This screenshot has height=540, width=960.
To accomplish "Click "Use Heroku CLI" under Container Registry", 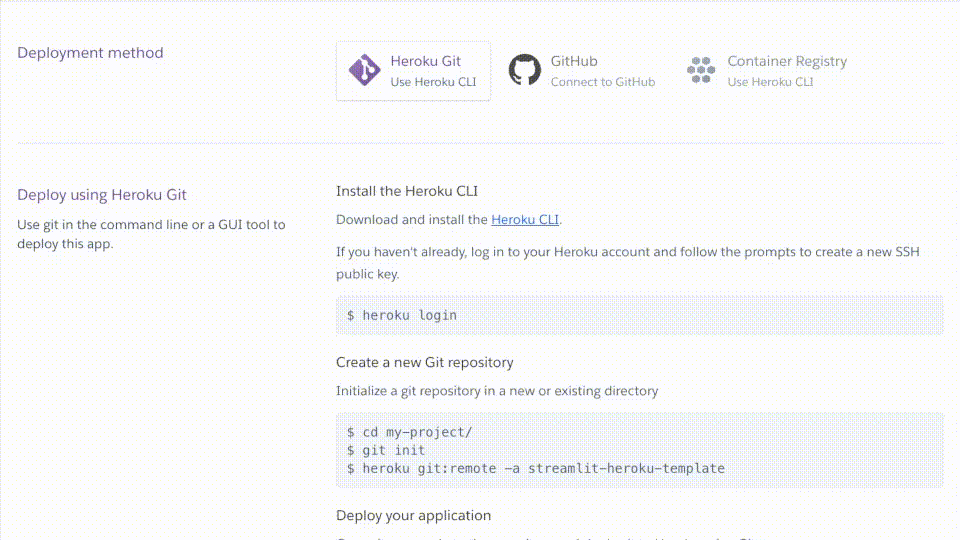I will (x=770, y=82).
